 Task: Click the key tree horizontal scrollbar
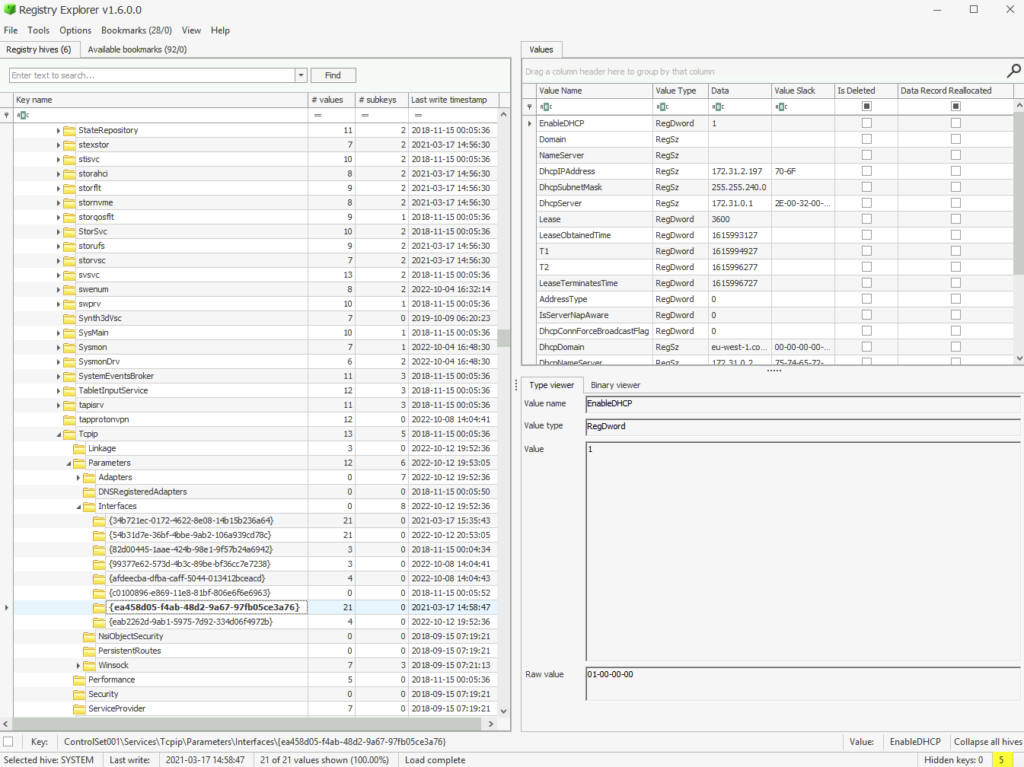point(248,723)
